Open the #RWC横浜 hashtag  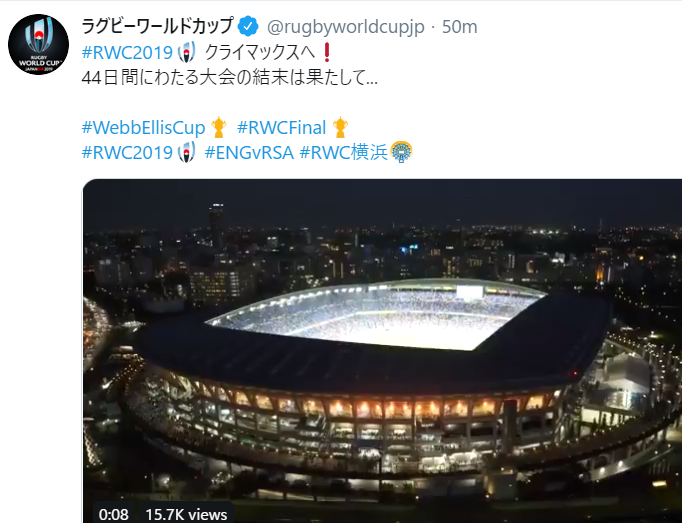344,153
